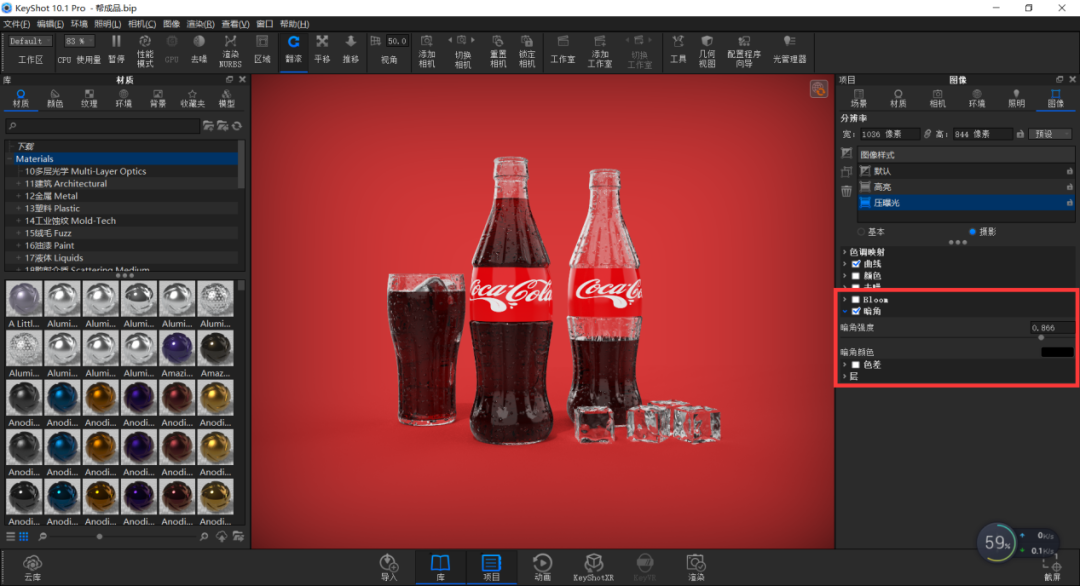The width and height of the screenshot is (1080, 586).
Task: Click the refresh icon beside library search
Action: pyautogui.click(x=237, y=126)
